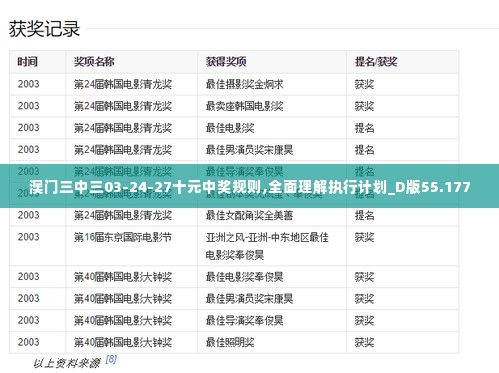Click 第24届韩国电影青龙奖 in the 最佳女配角奖 row
This screenshot has height=373, width=499.
[123, 215]
